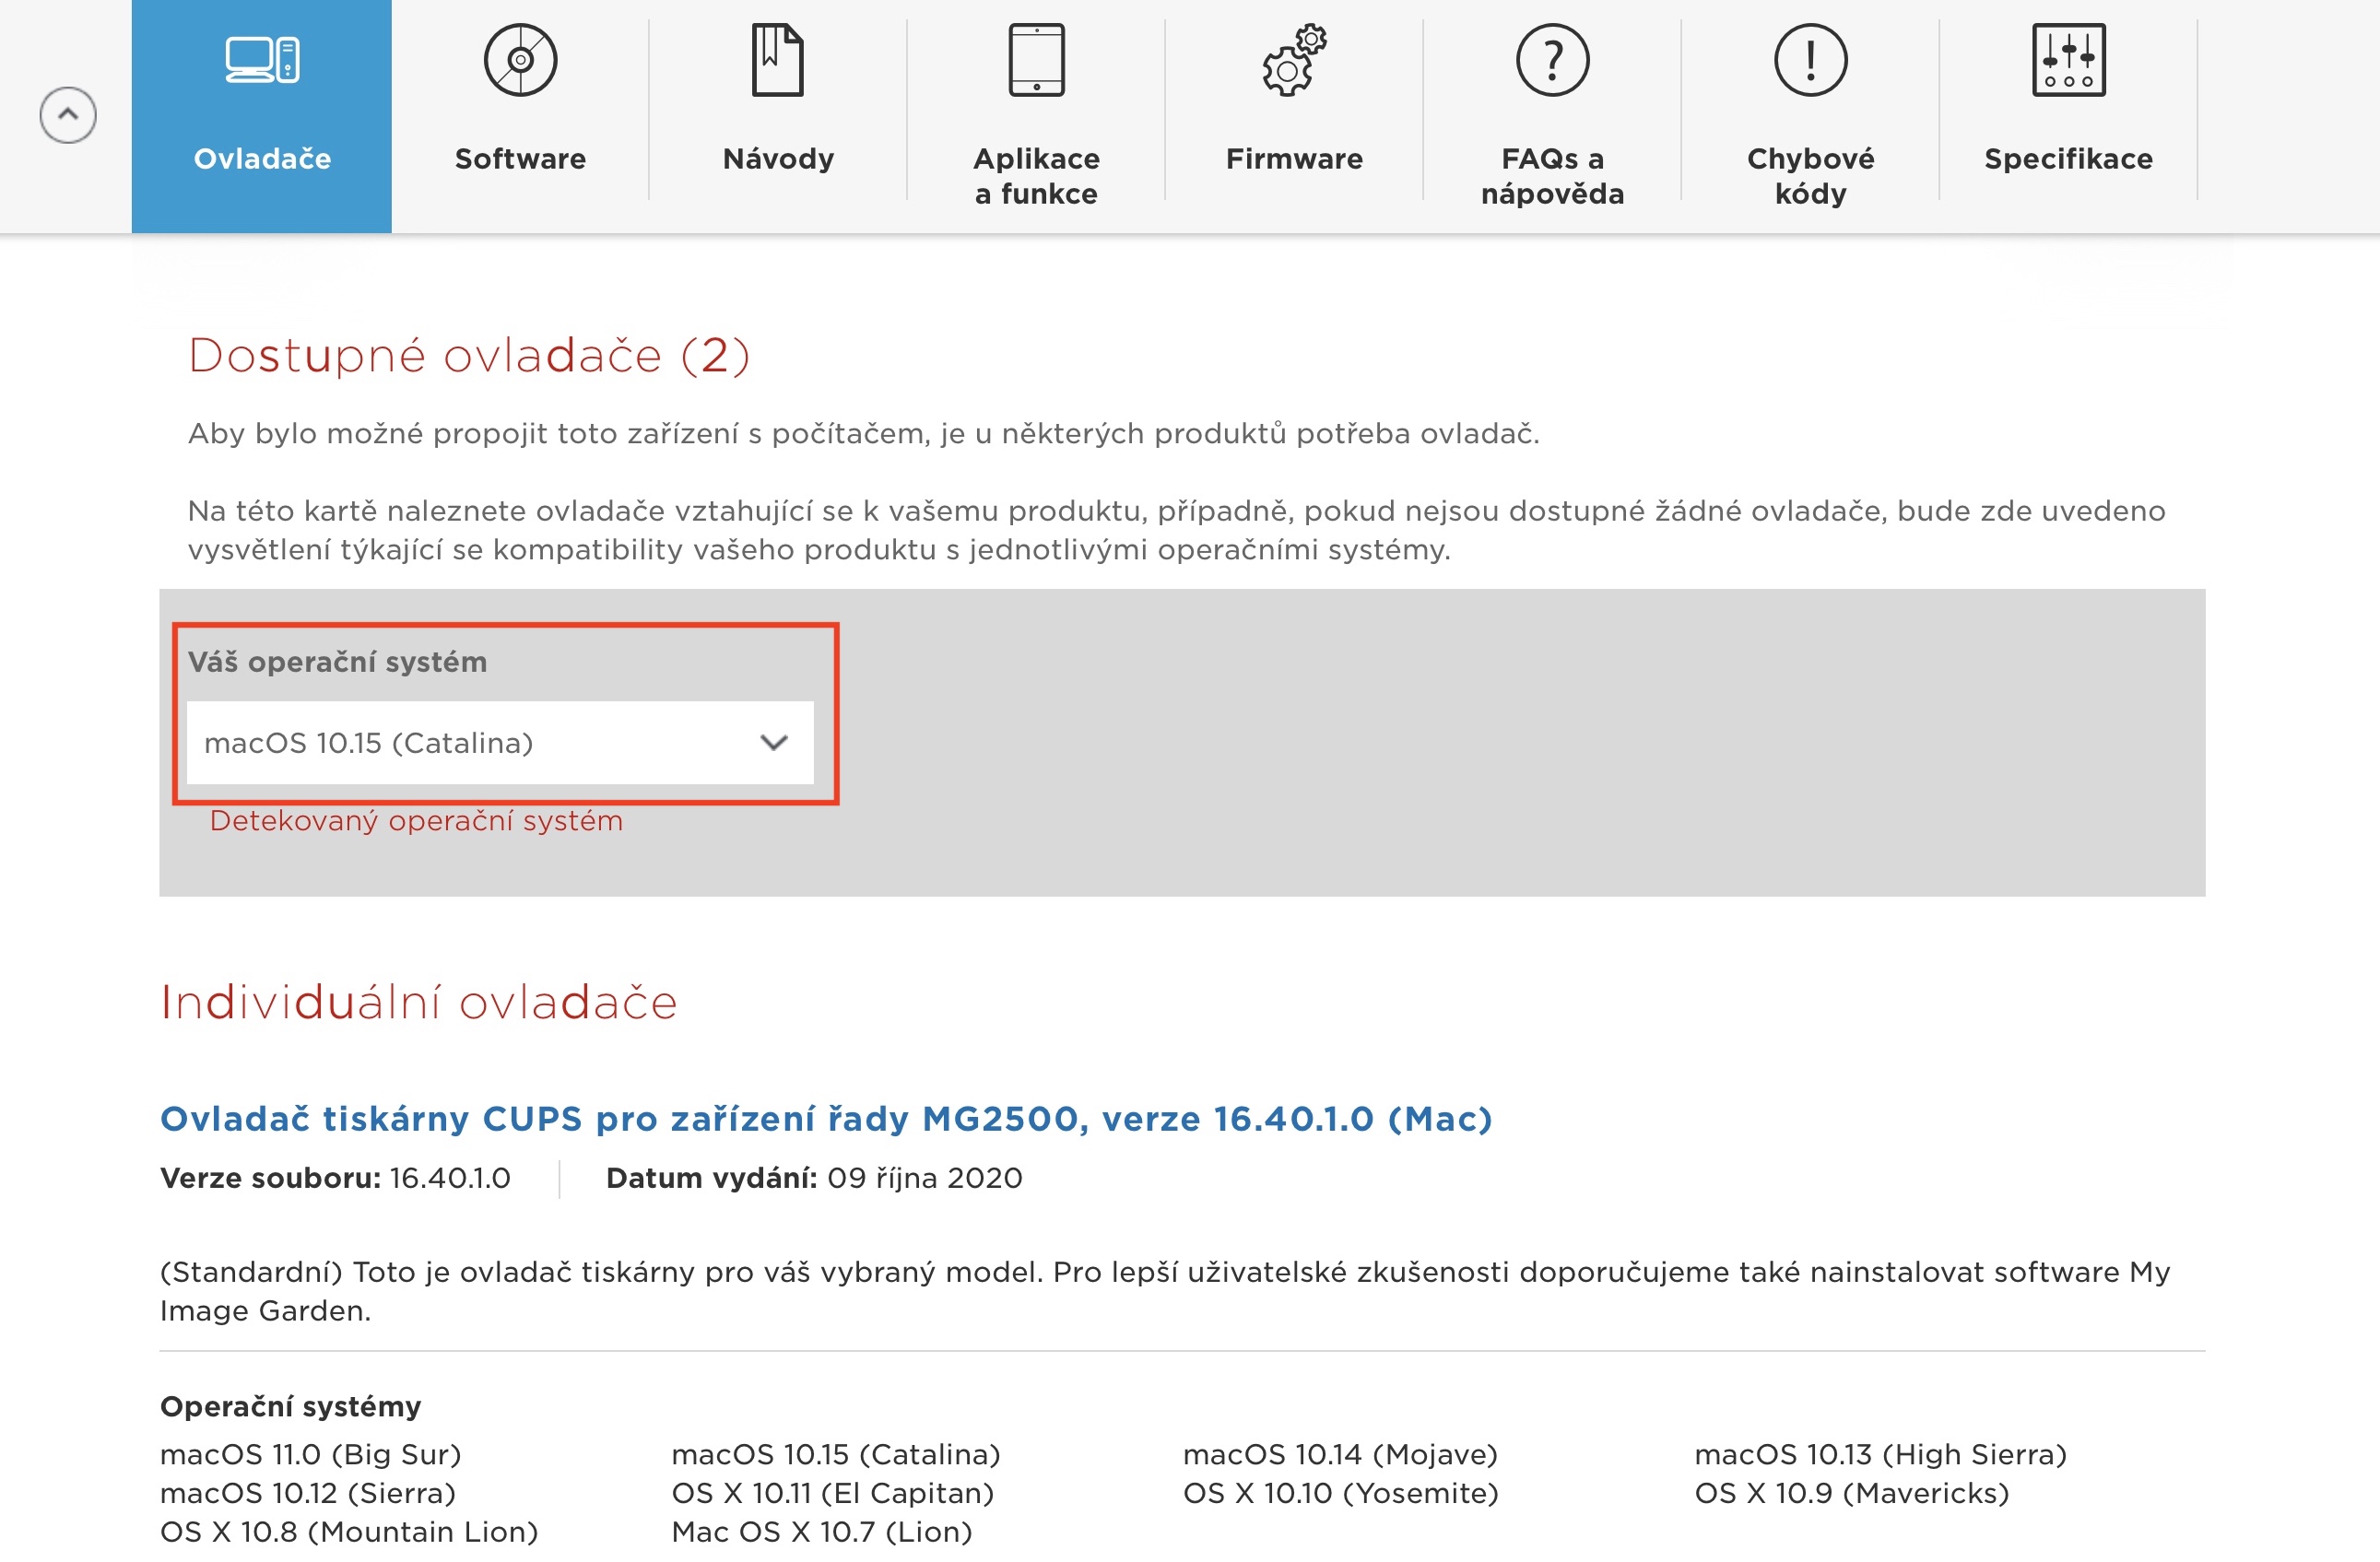Go to the Návody tab label
2380x1562 pixels.
[778, 158]
